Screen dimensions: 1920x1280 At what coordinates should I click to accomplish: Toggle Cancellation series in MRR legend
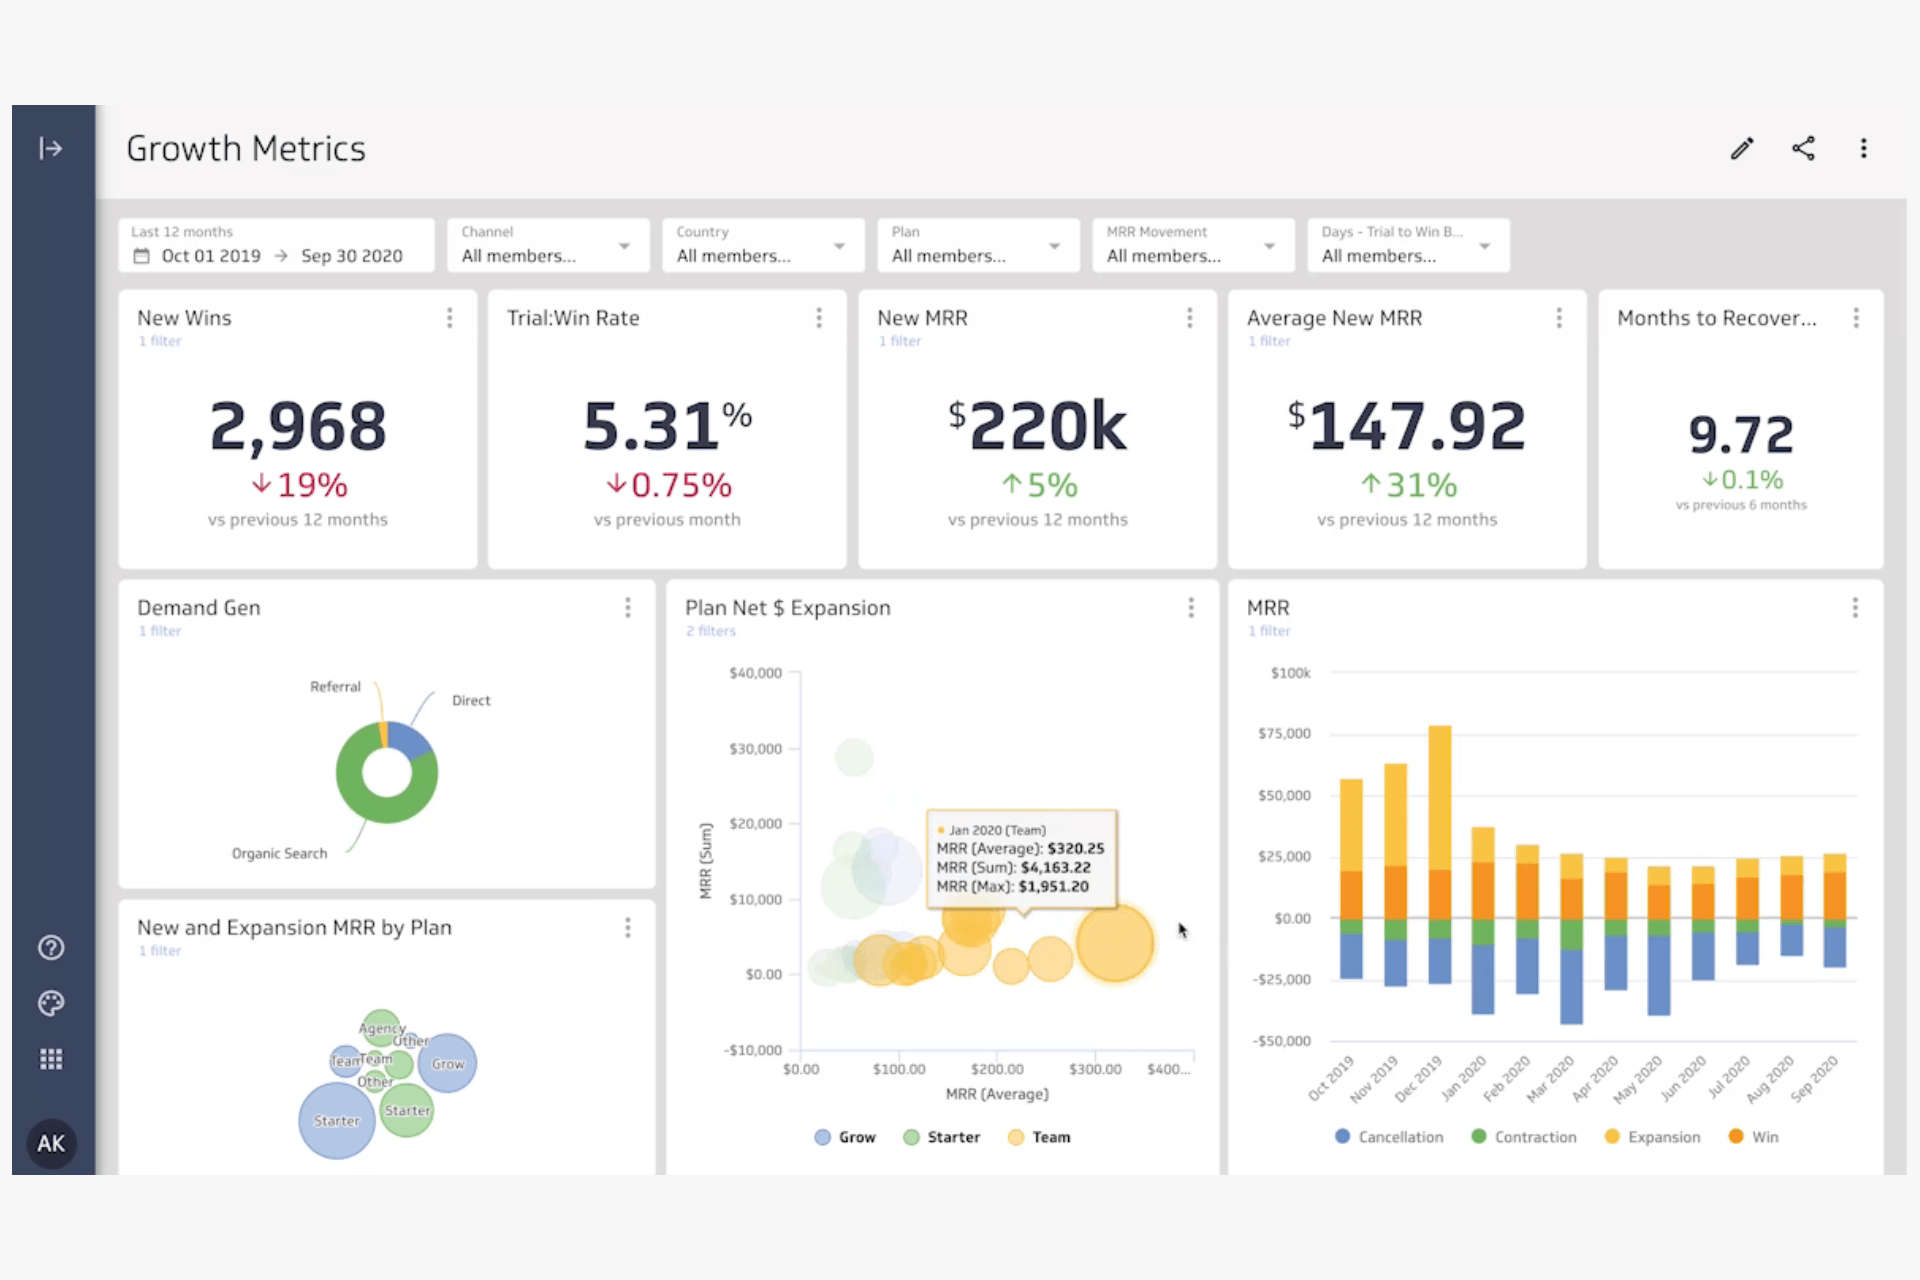[x=1389, y=1137]
